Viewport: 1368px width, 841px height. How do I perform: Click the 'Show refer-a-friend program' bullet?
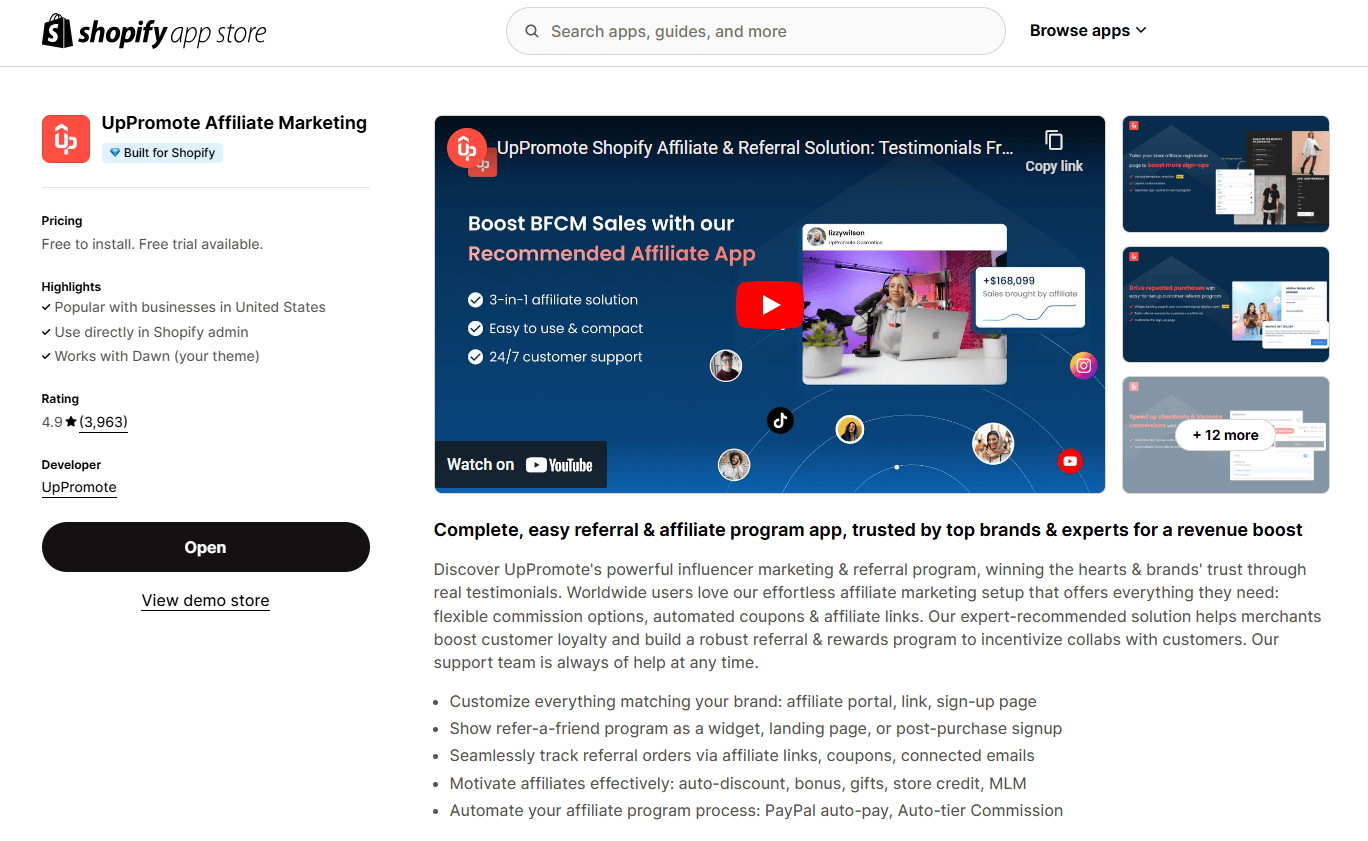pos(756,729)
